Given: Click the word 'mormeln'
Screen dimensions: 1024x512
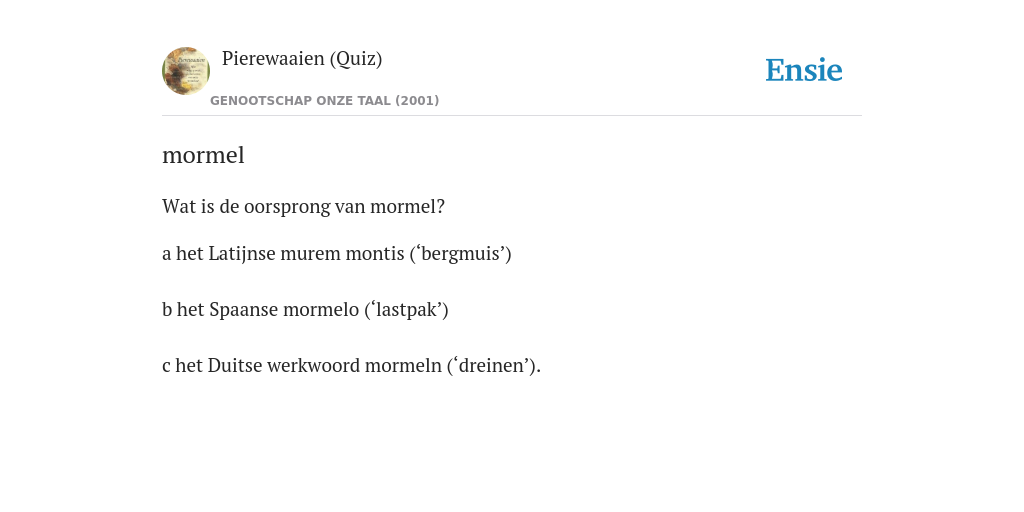Looking at the screenshot, I should (x=403, y=366).
